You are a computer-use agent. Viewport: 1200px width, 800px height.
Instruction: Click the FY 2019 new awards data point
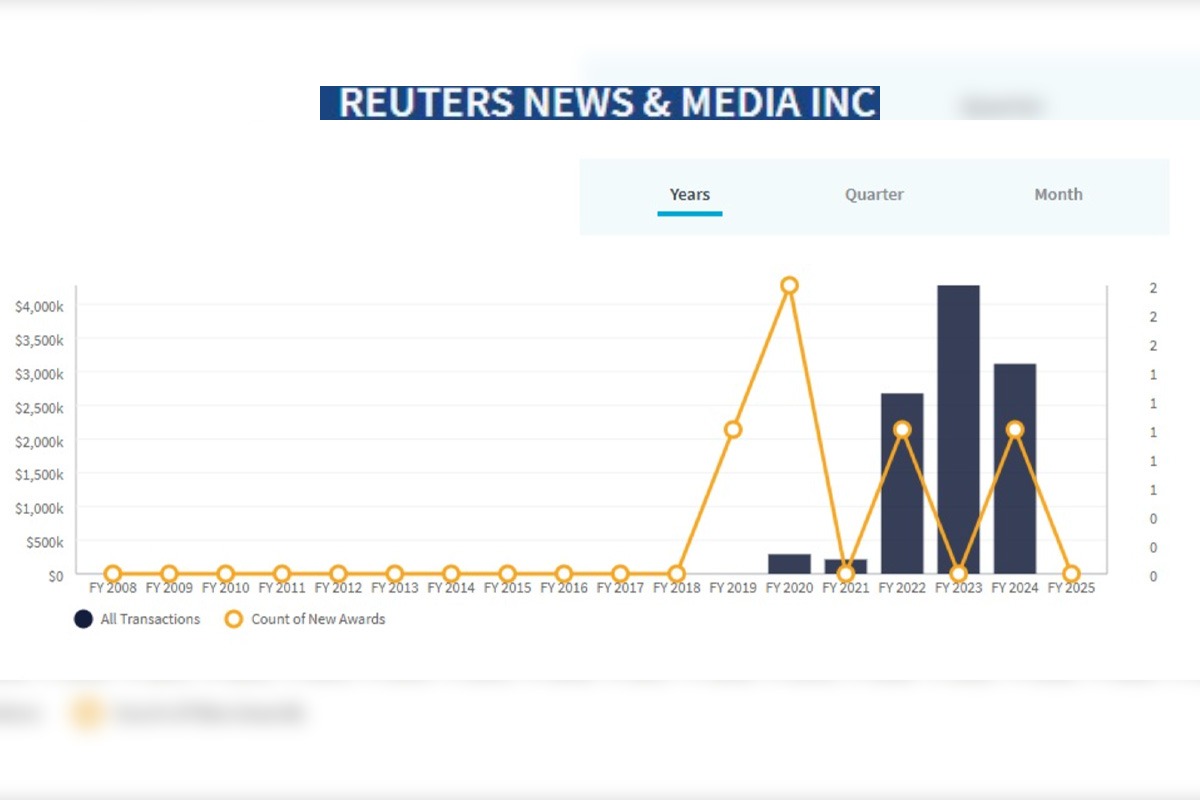pos(733,430)
